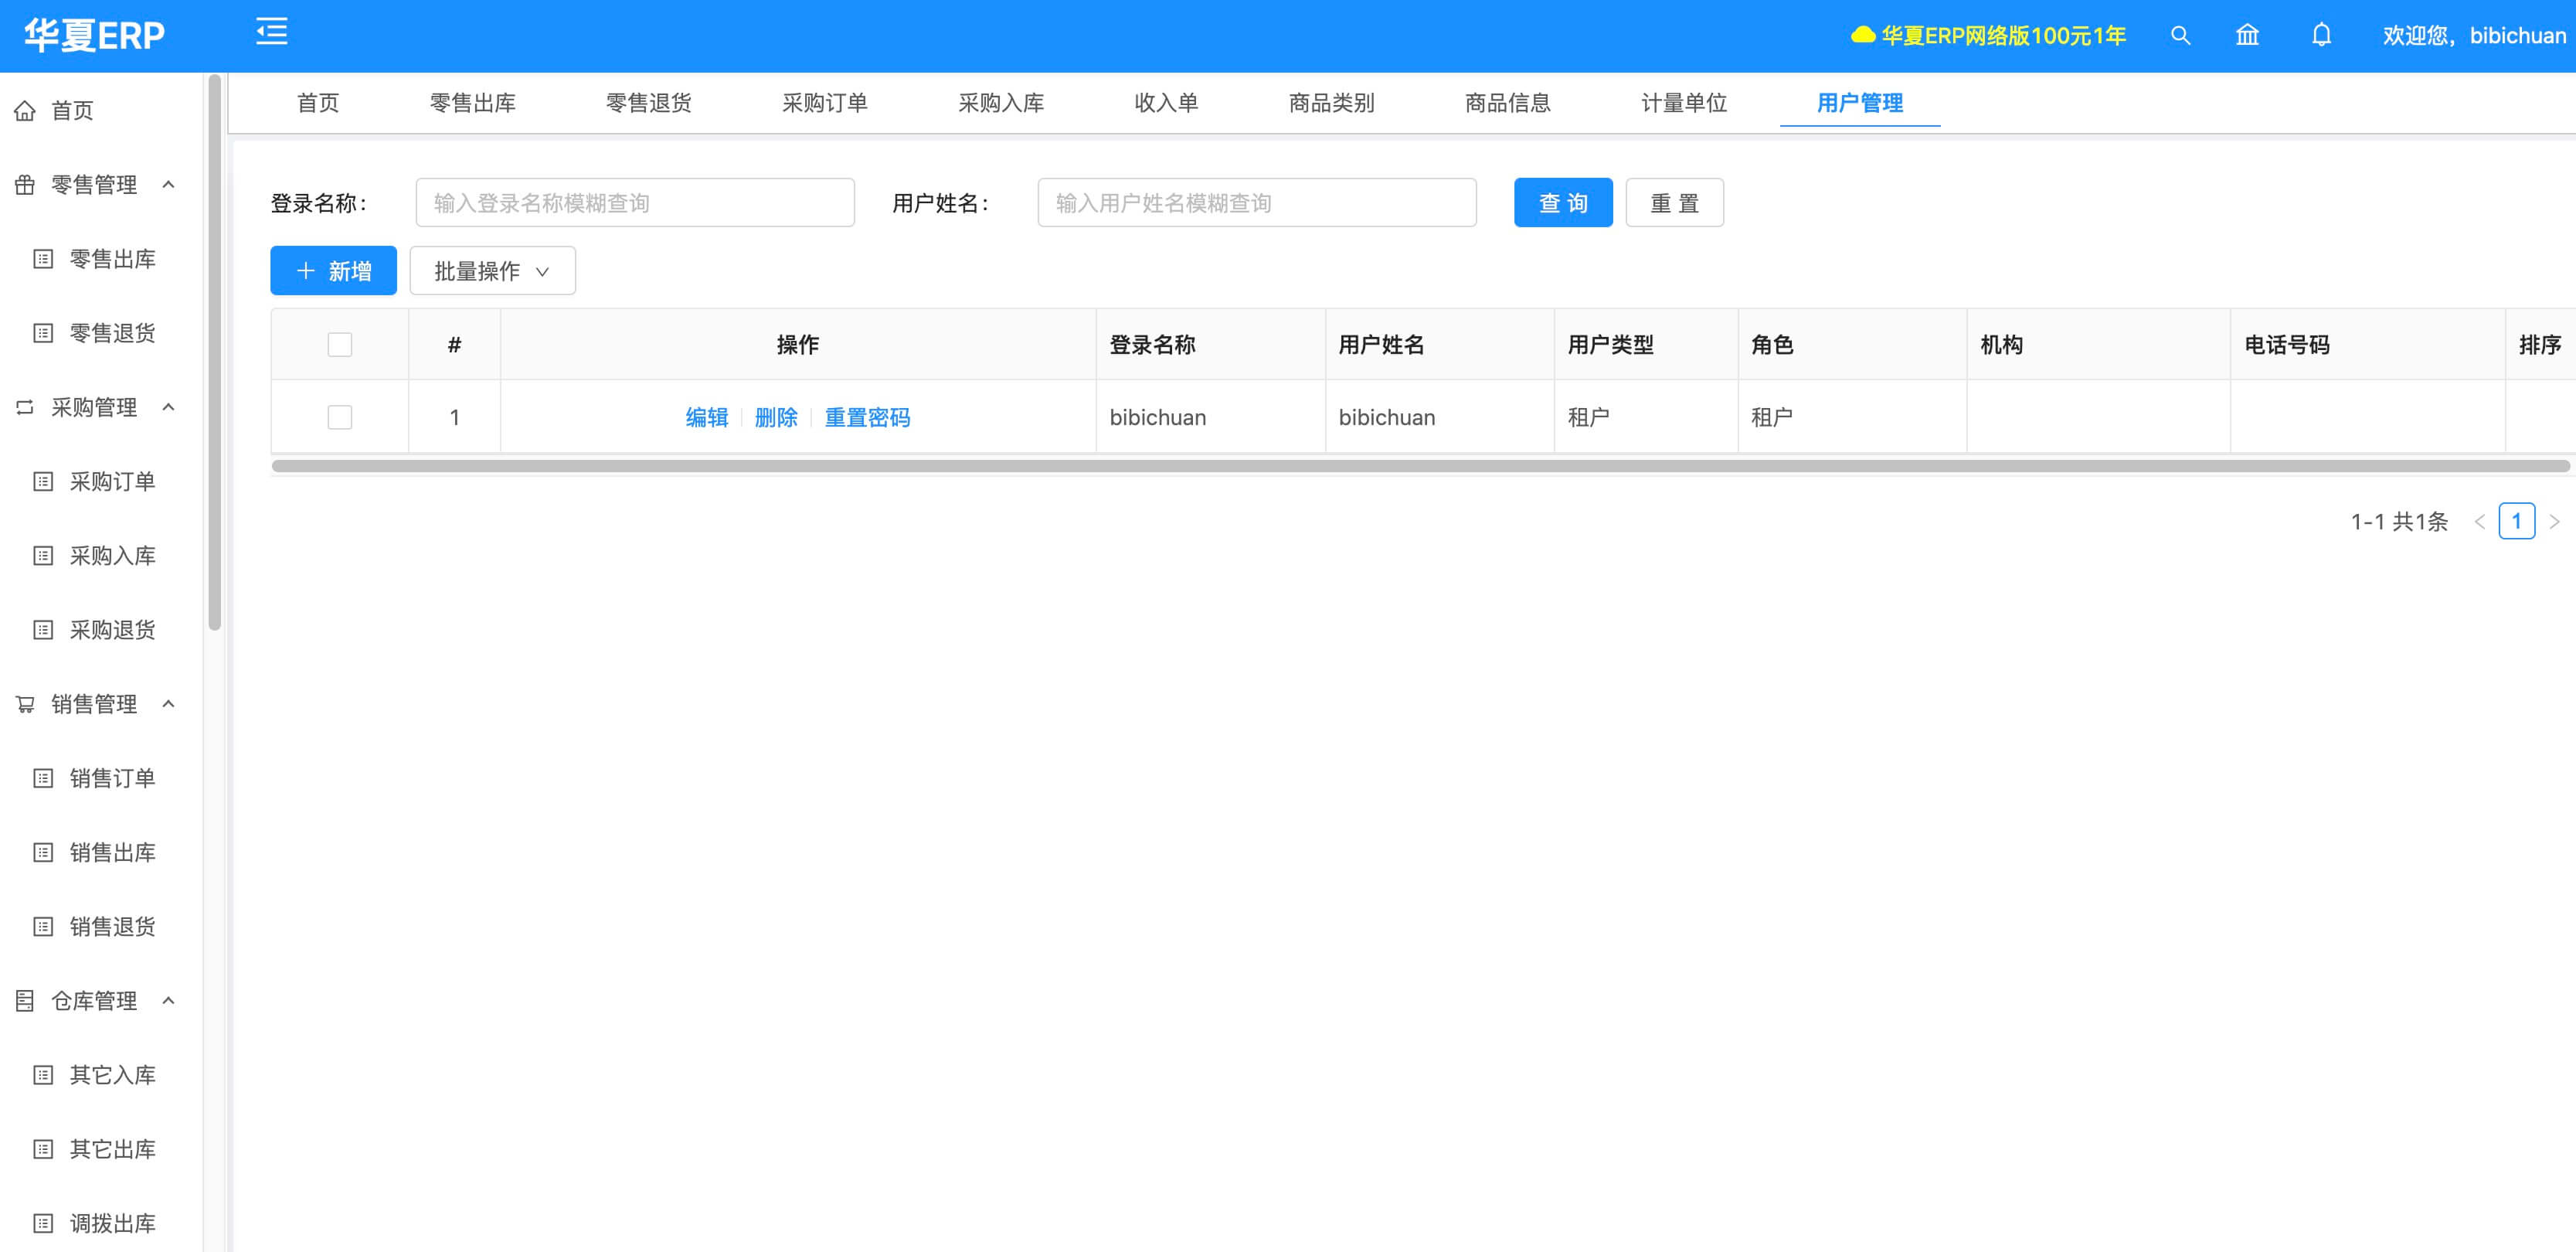Image resolution: width=2576 pixels, height=1252 pixels.
Task: Click the bank building icon in header
Action: click(x=2247, y=36)
